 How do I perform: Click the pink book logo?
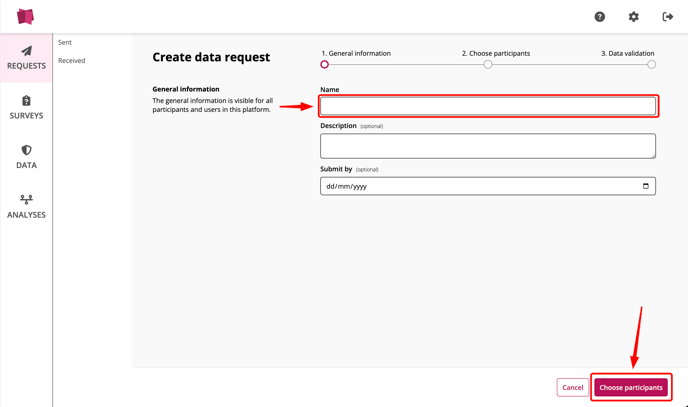tap(25, 17)
